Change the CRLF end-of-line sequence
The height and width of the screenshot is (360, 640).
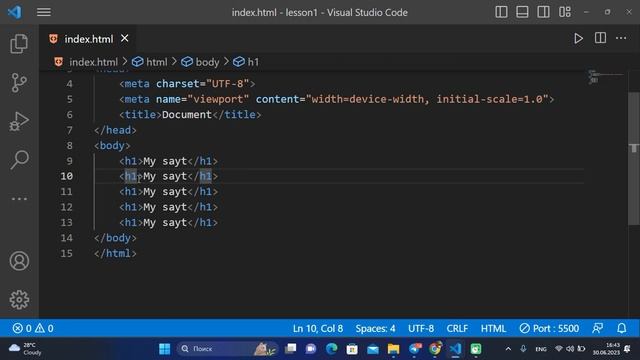457,329
